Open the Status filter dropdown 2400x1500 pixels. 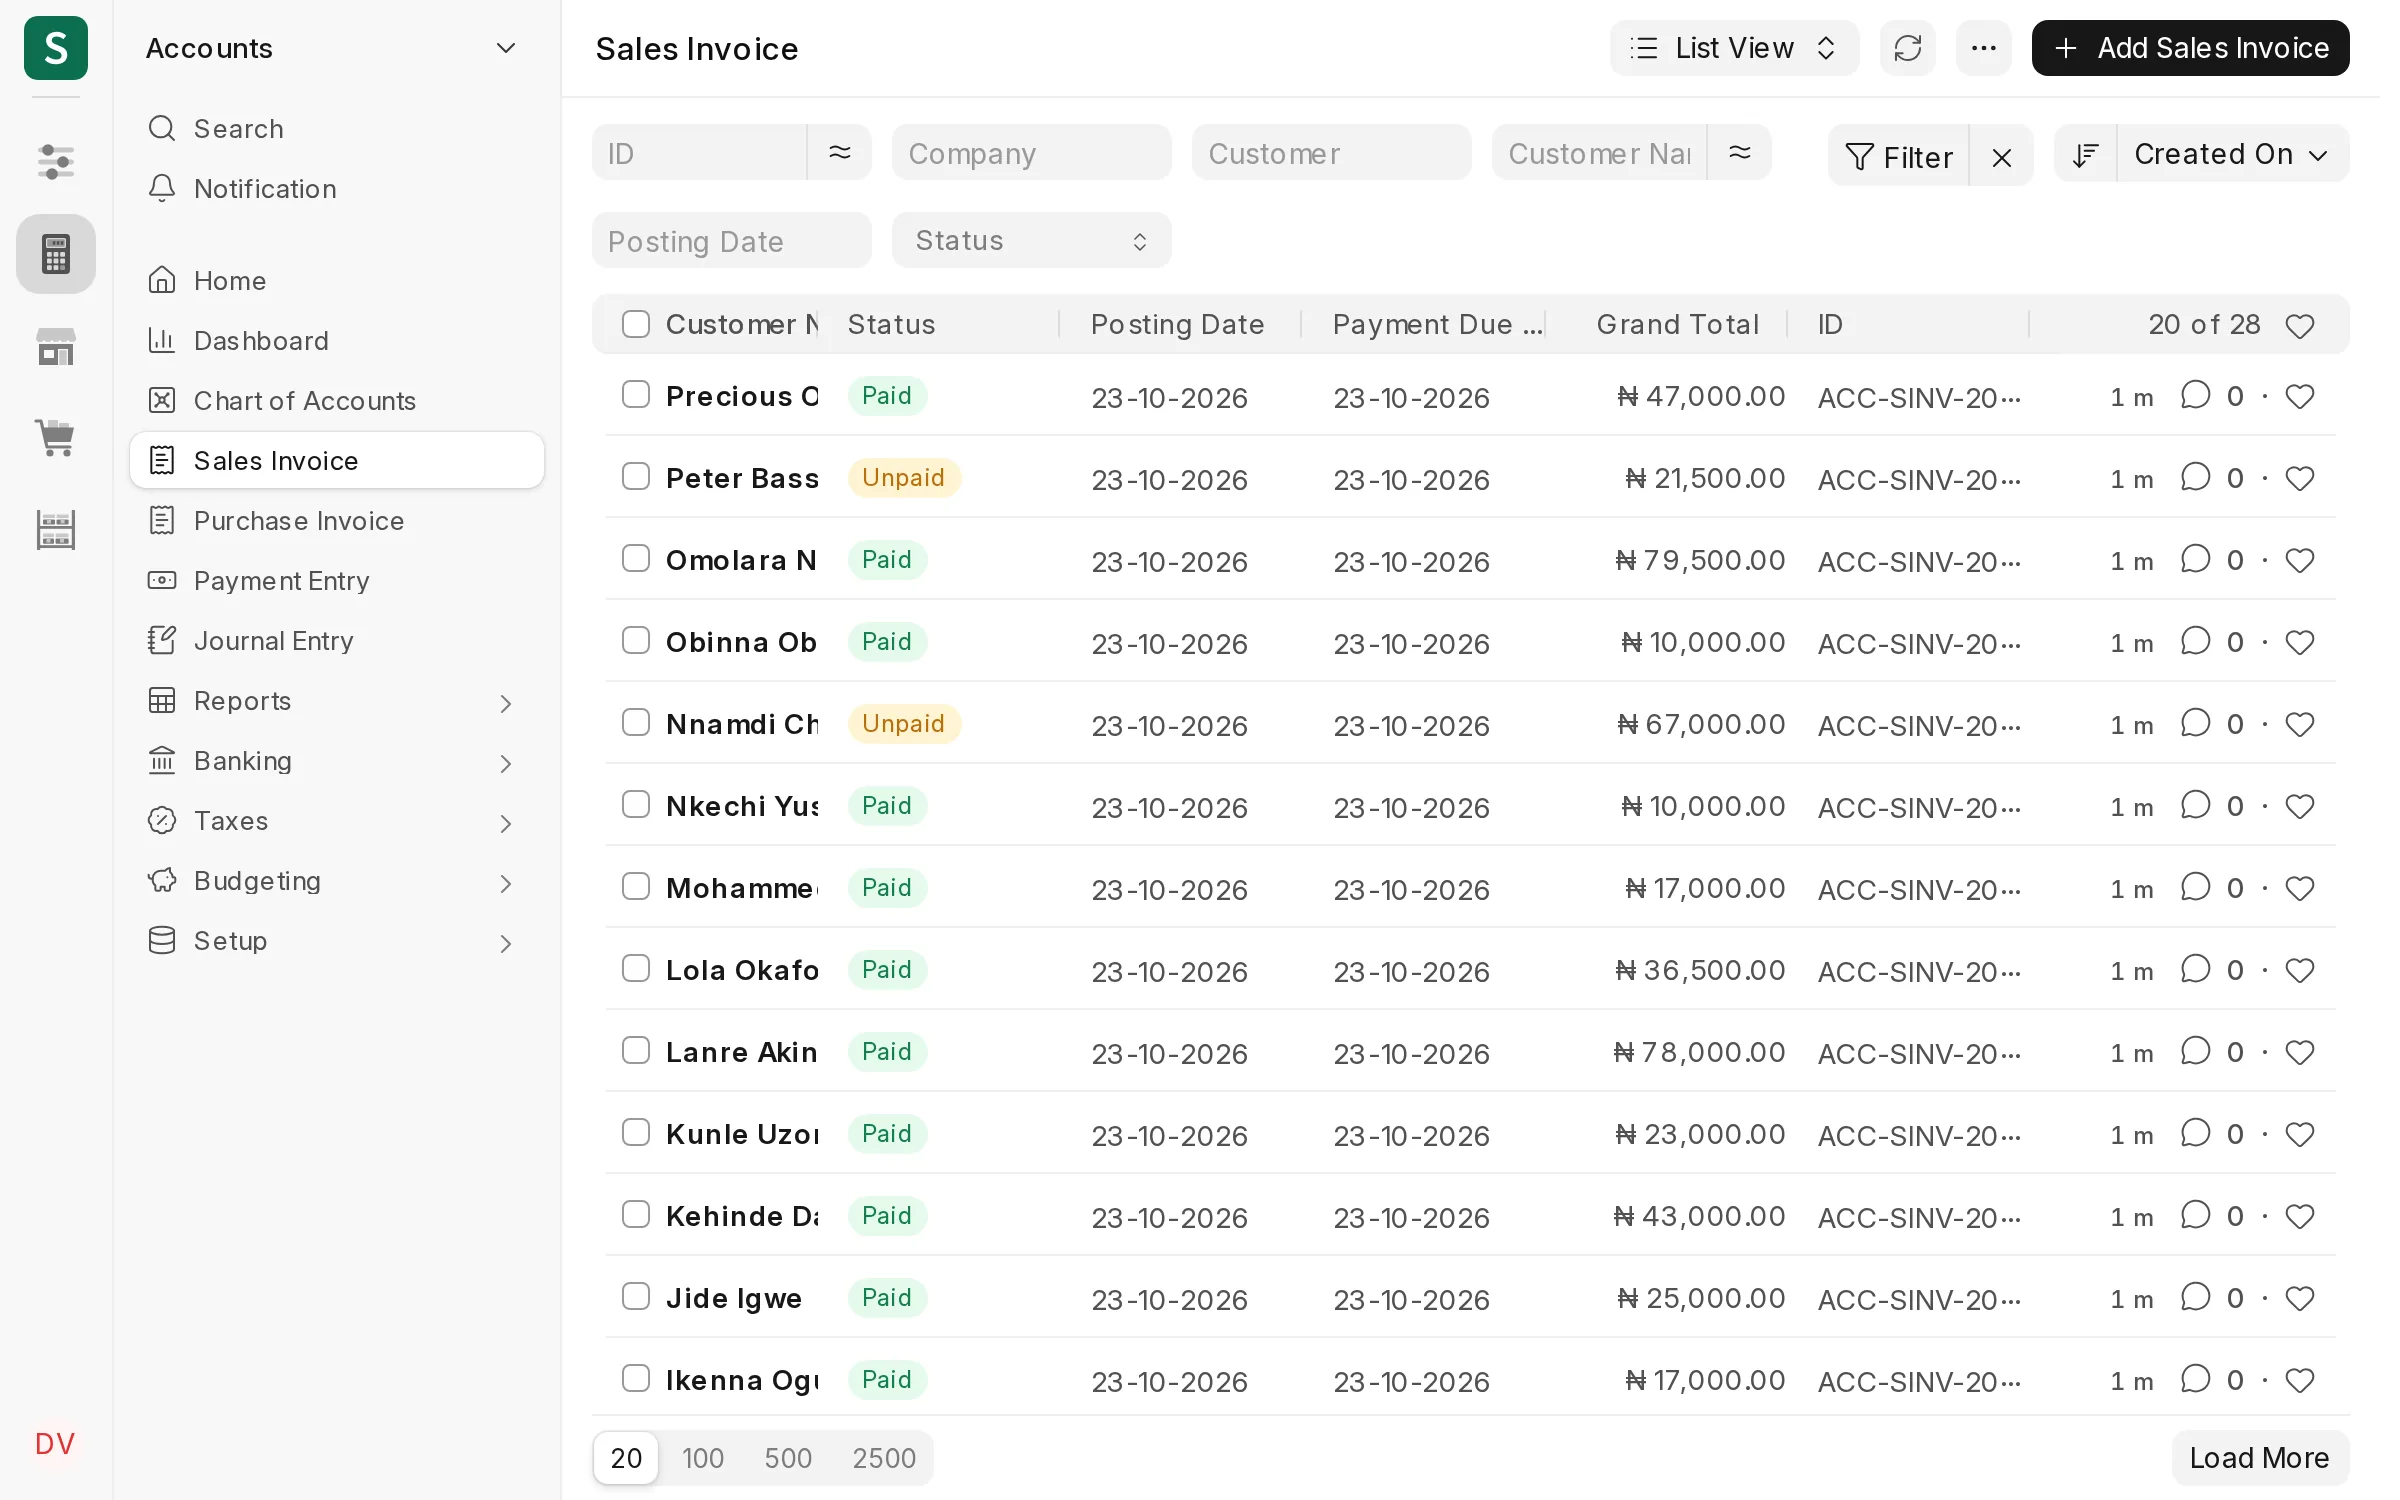1031,241
